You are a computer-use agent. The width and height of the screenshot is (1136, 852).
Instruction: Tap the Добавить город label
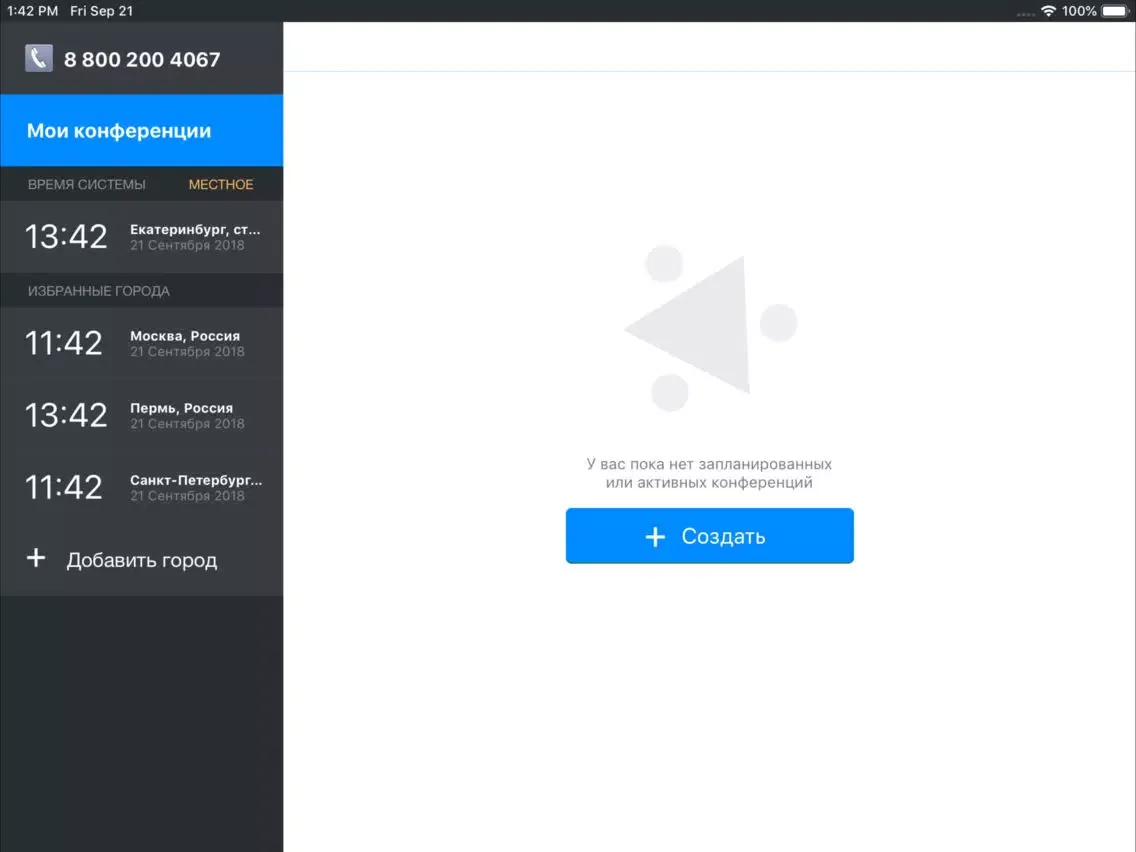click(x=142, y=560)
